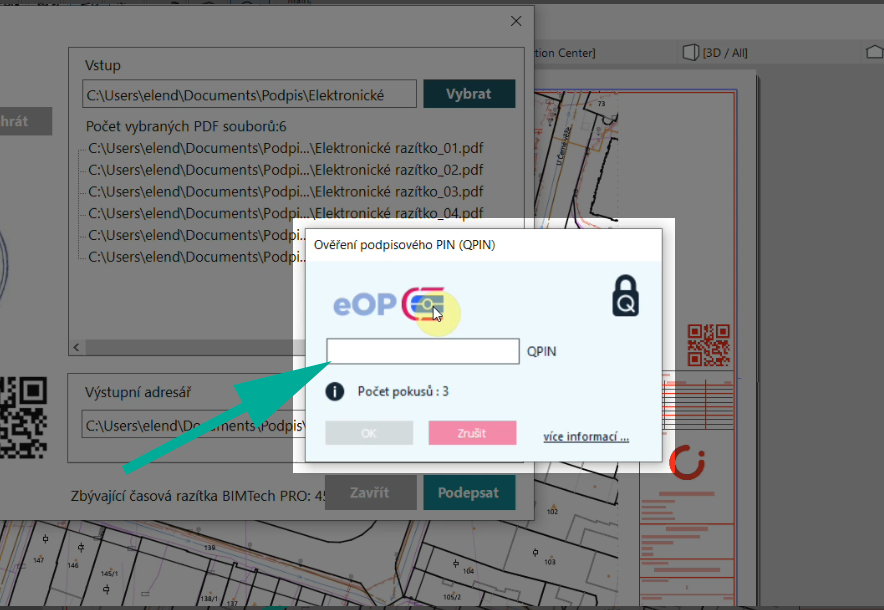Image resolution: width=884 pixels, height=610 pixels.
Task: Click the info icon beside Počet pokusů
Action: (336, 391)
